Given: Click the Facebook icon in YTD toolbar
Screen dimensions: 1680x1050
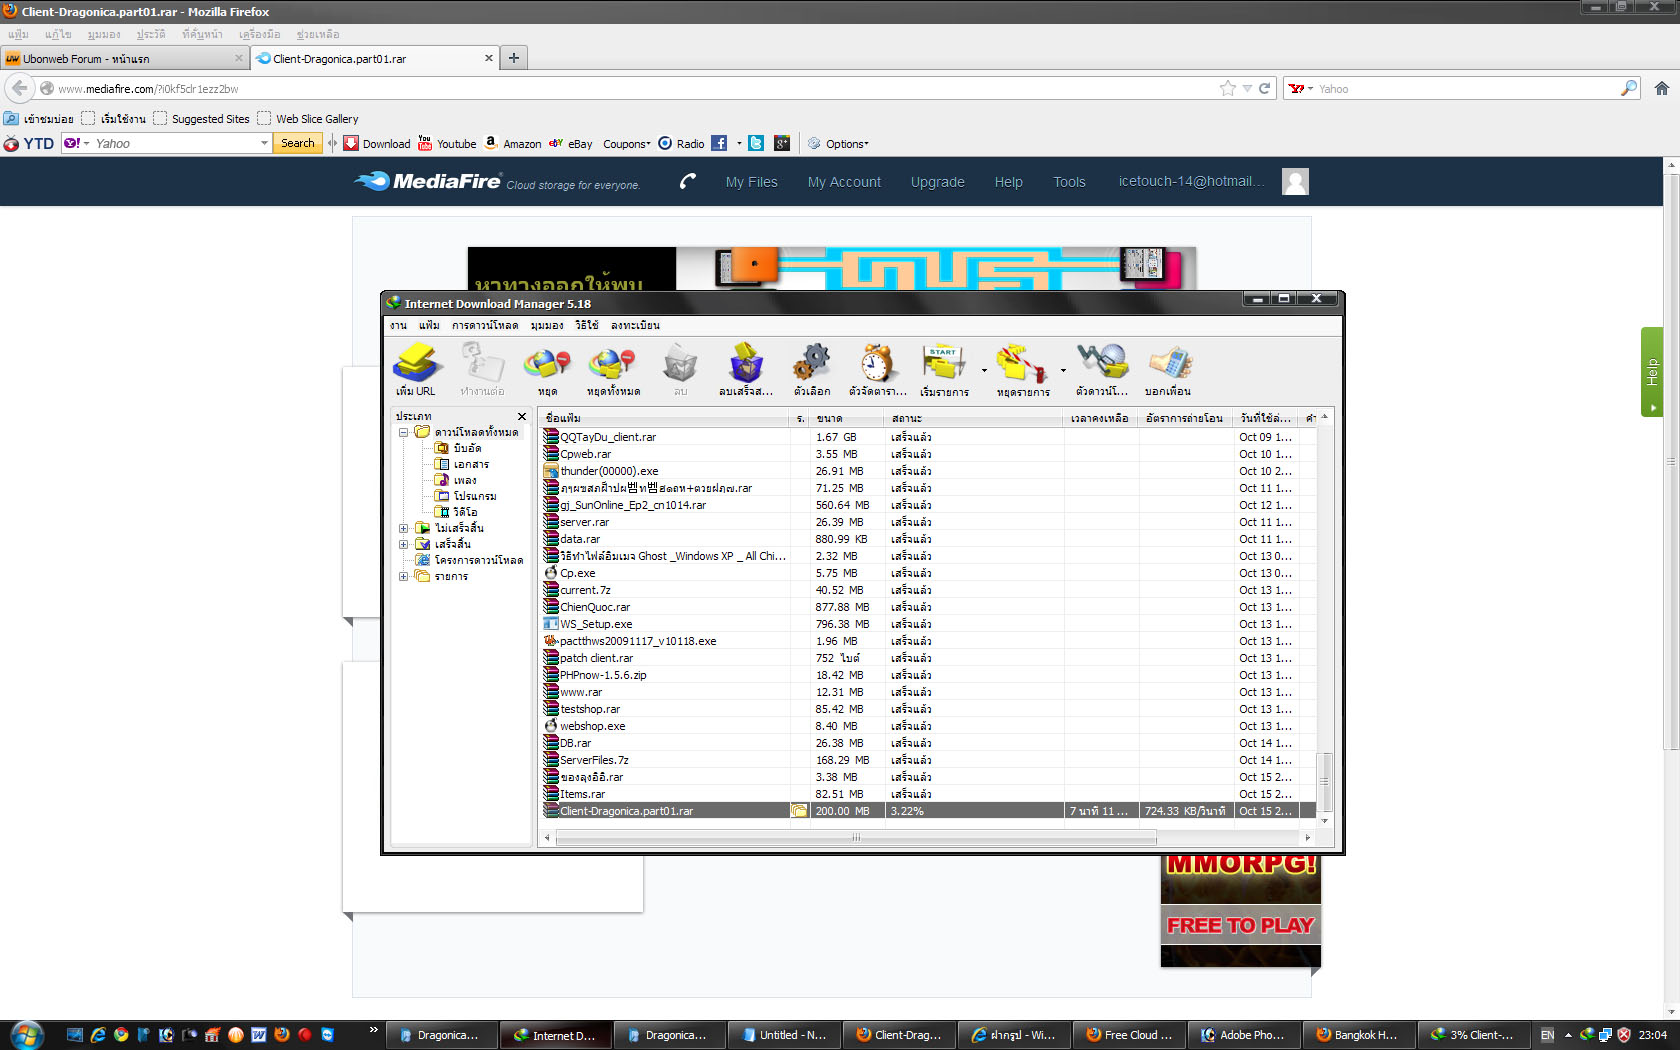Looking at the screenshot, I should point(719,144).
